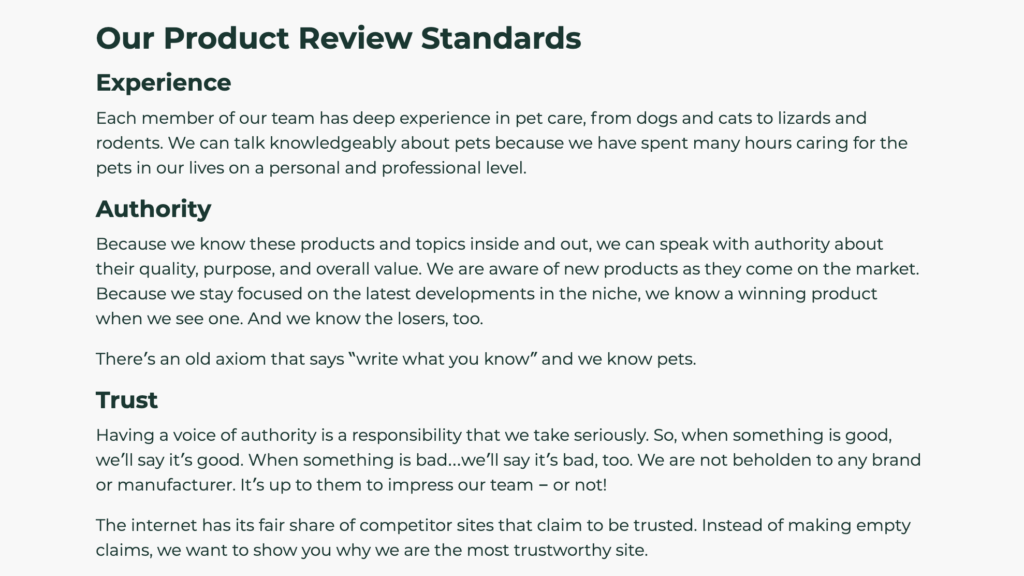The width and height of the screenshot is (1024, 576).
Task: Click the words 'personal and professional level'
Action: pos(396,168)
